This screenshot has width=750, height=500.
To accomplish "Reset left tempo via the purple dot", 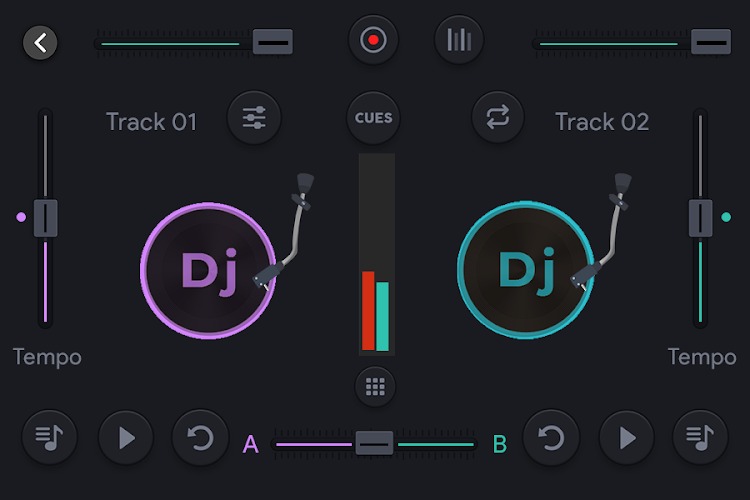I will click(21, 217).
